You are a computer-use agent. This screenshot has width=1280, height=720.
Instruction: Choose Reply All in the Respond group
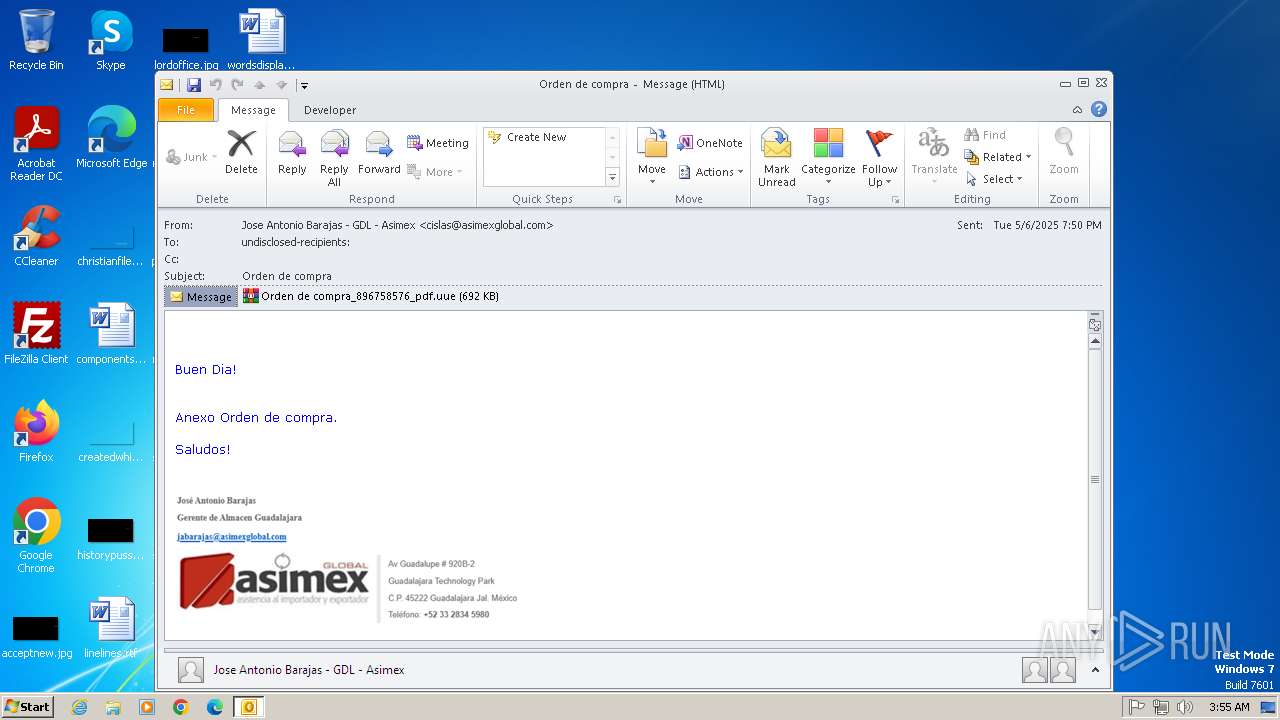point(334,158)
